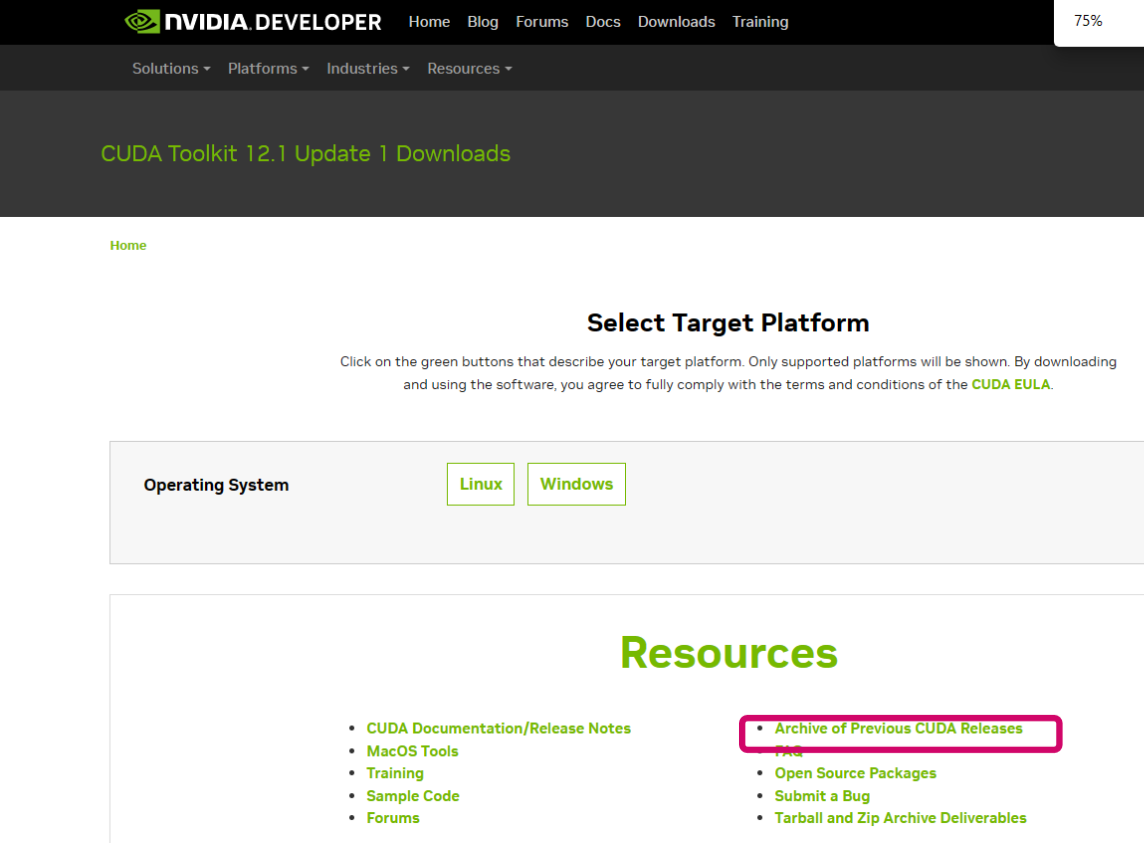The image size is (1147, 846).
Task: Select the Training top navigation item
Action: 761,22
